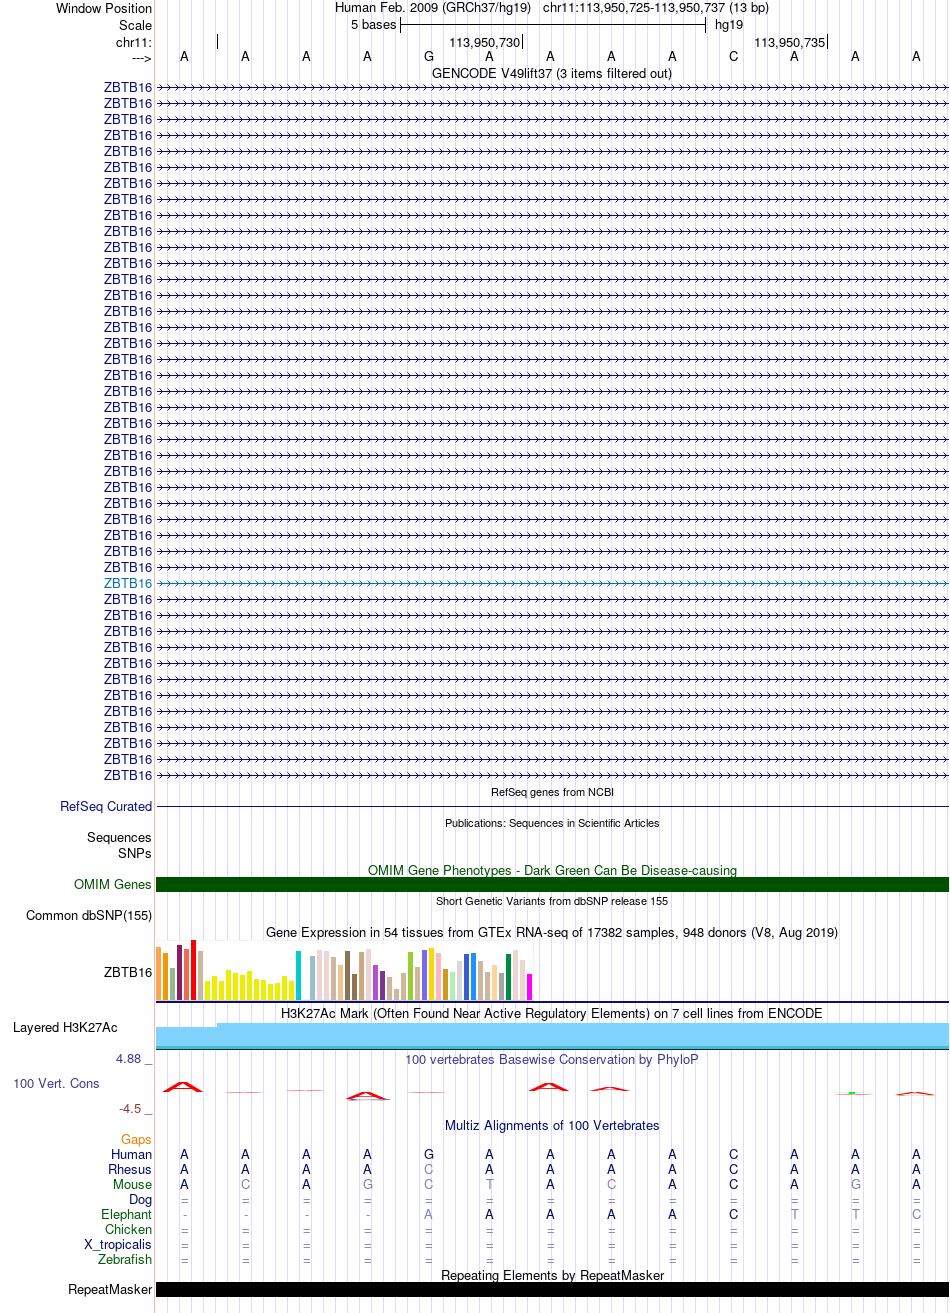
Task: Select the Elephant alignment row label
Action: 127,1214
